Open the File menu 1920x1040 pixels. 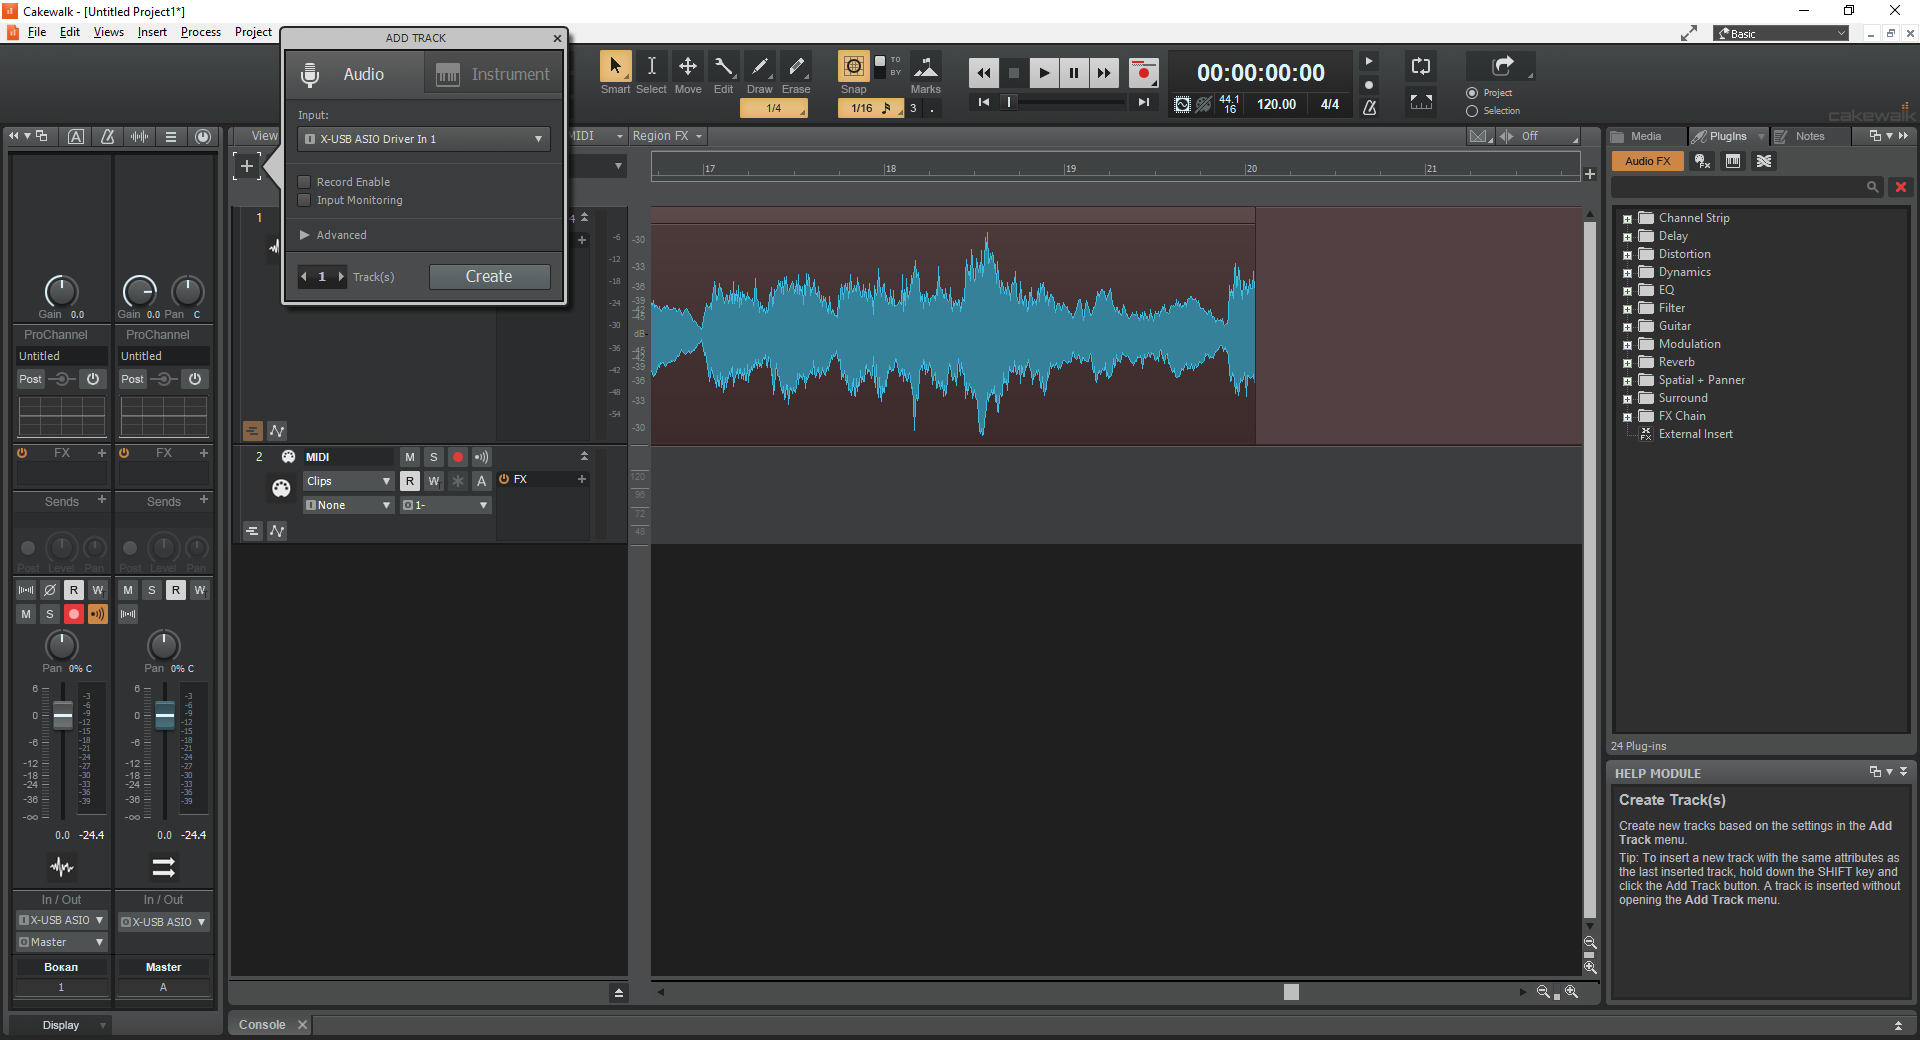[x=37, y=32]
